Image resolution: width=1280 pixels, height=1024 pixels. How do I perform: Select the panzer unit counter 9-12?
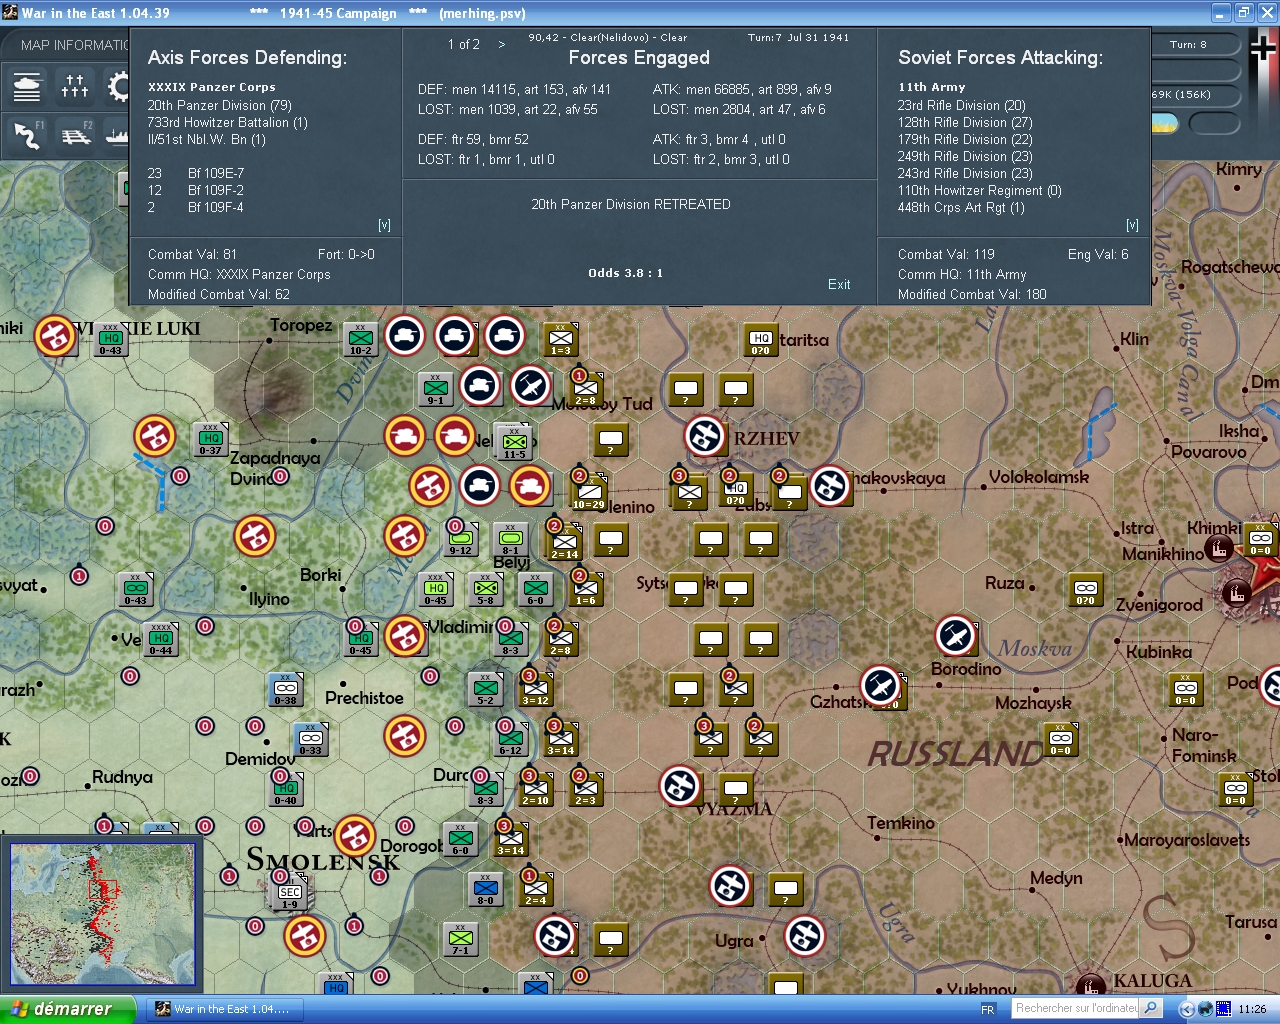pos(460,539)
